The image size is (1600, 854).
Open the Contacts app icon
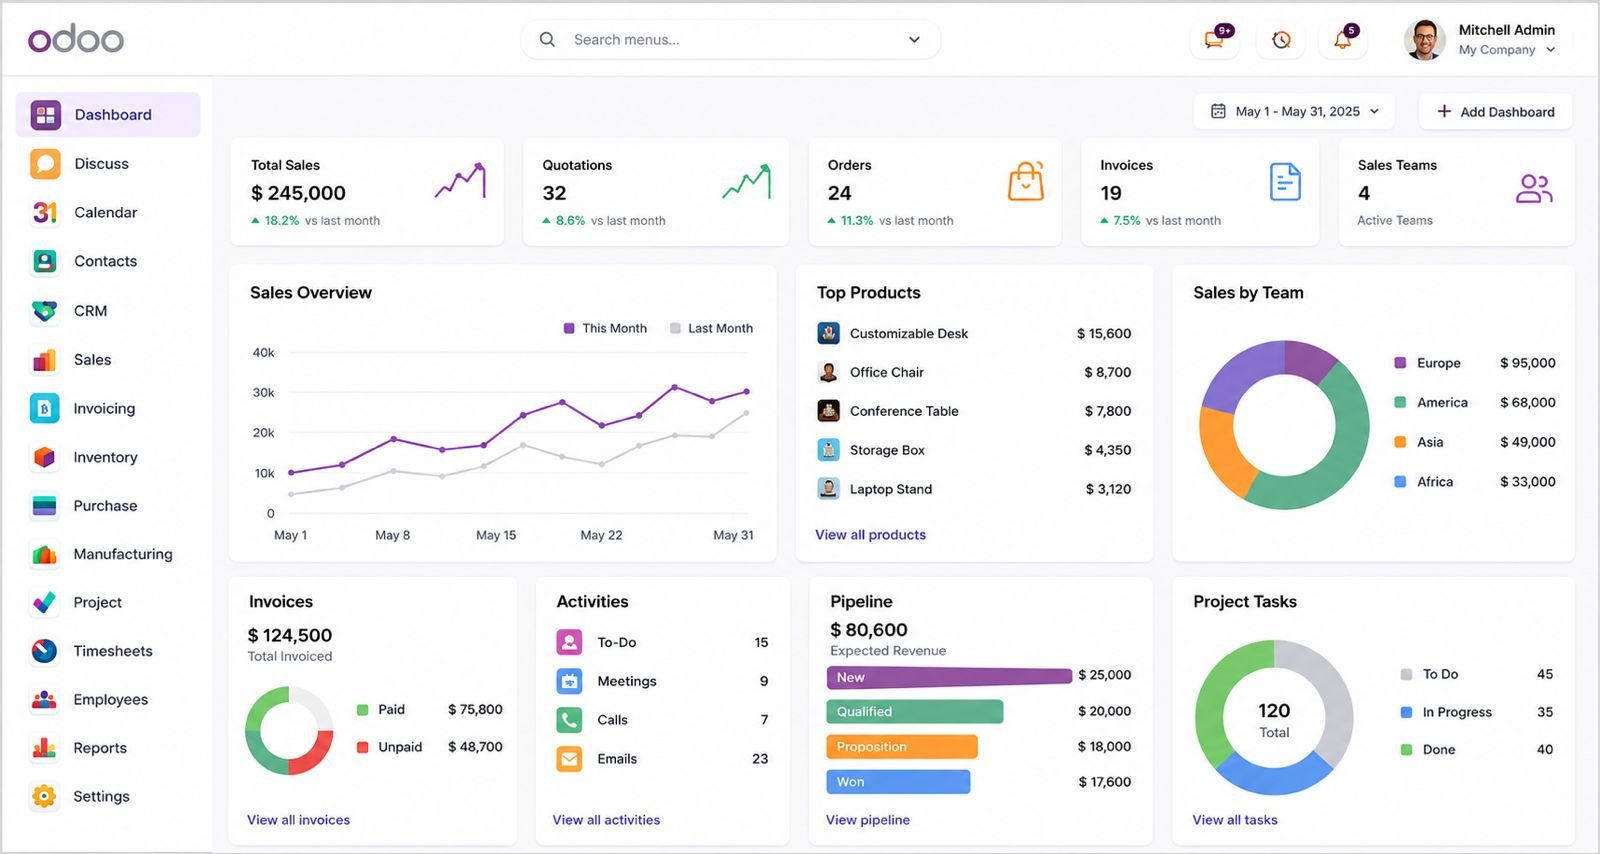click(45, 261)
